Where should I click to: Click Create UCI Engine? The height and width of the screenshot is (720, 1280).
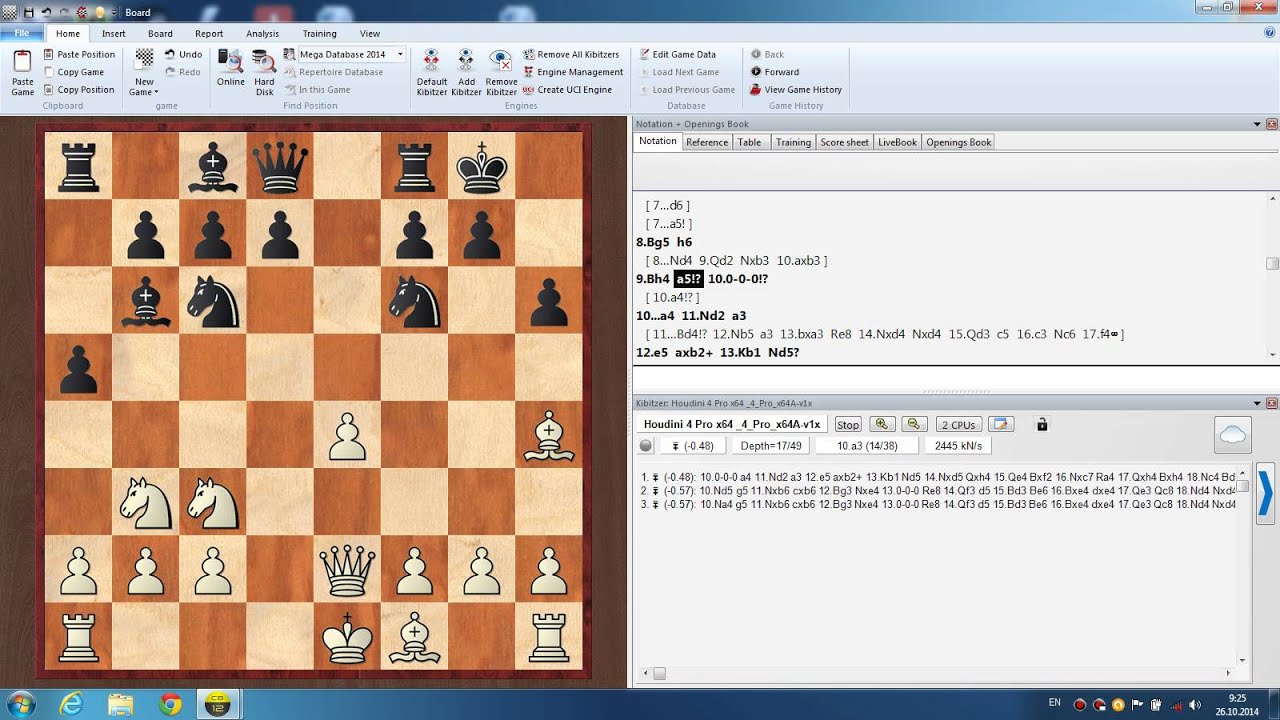[x=567, y=89]
